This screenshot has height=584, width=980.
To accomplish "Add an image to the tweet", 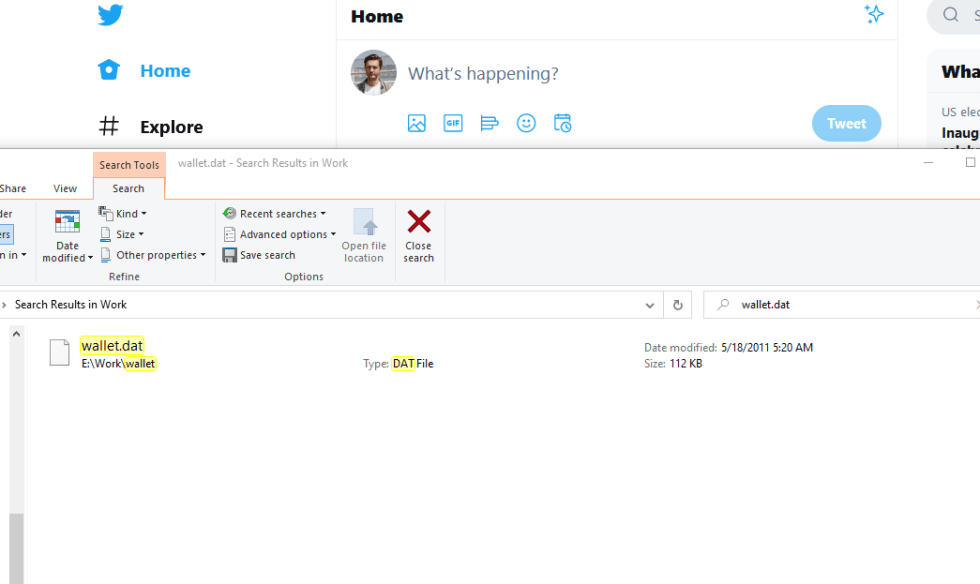I will click(x=417, y=123).
